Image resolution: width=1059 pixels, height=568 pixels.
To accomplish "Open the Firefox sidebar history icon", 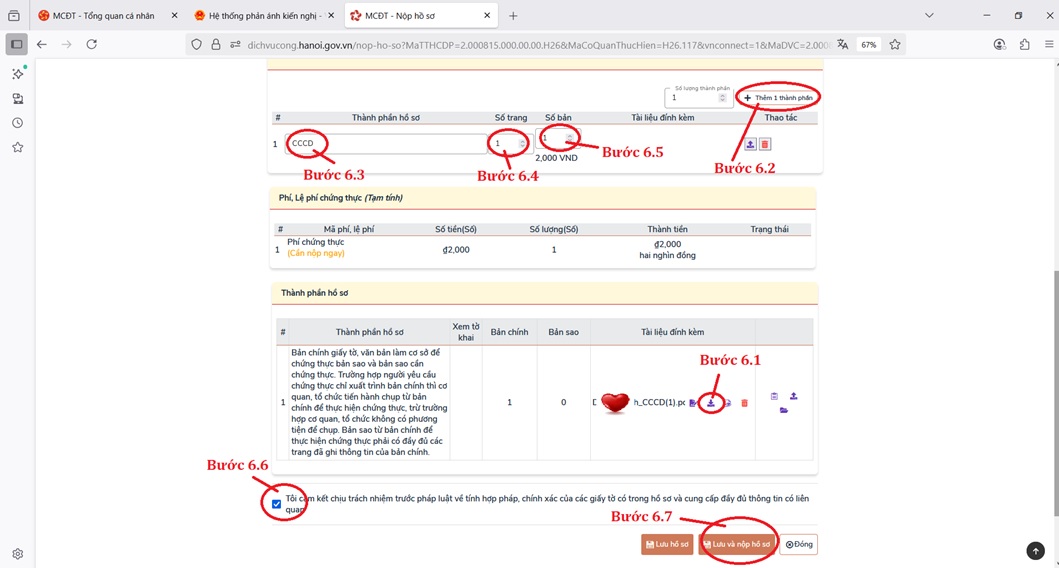I will coord(17,123).
